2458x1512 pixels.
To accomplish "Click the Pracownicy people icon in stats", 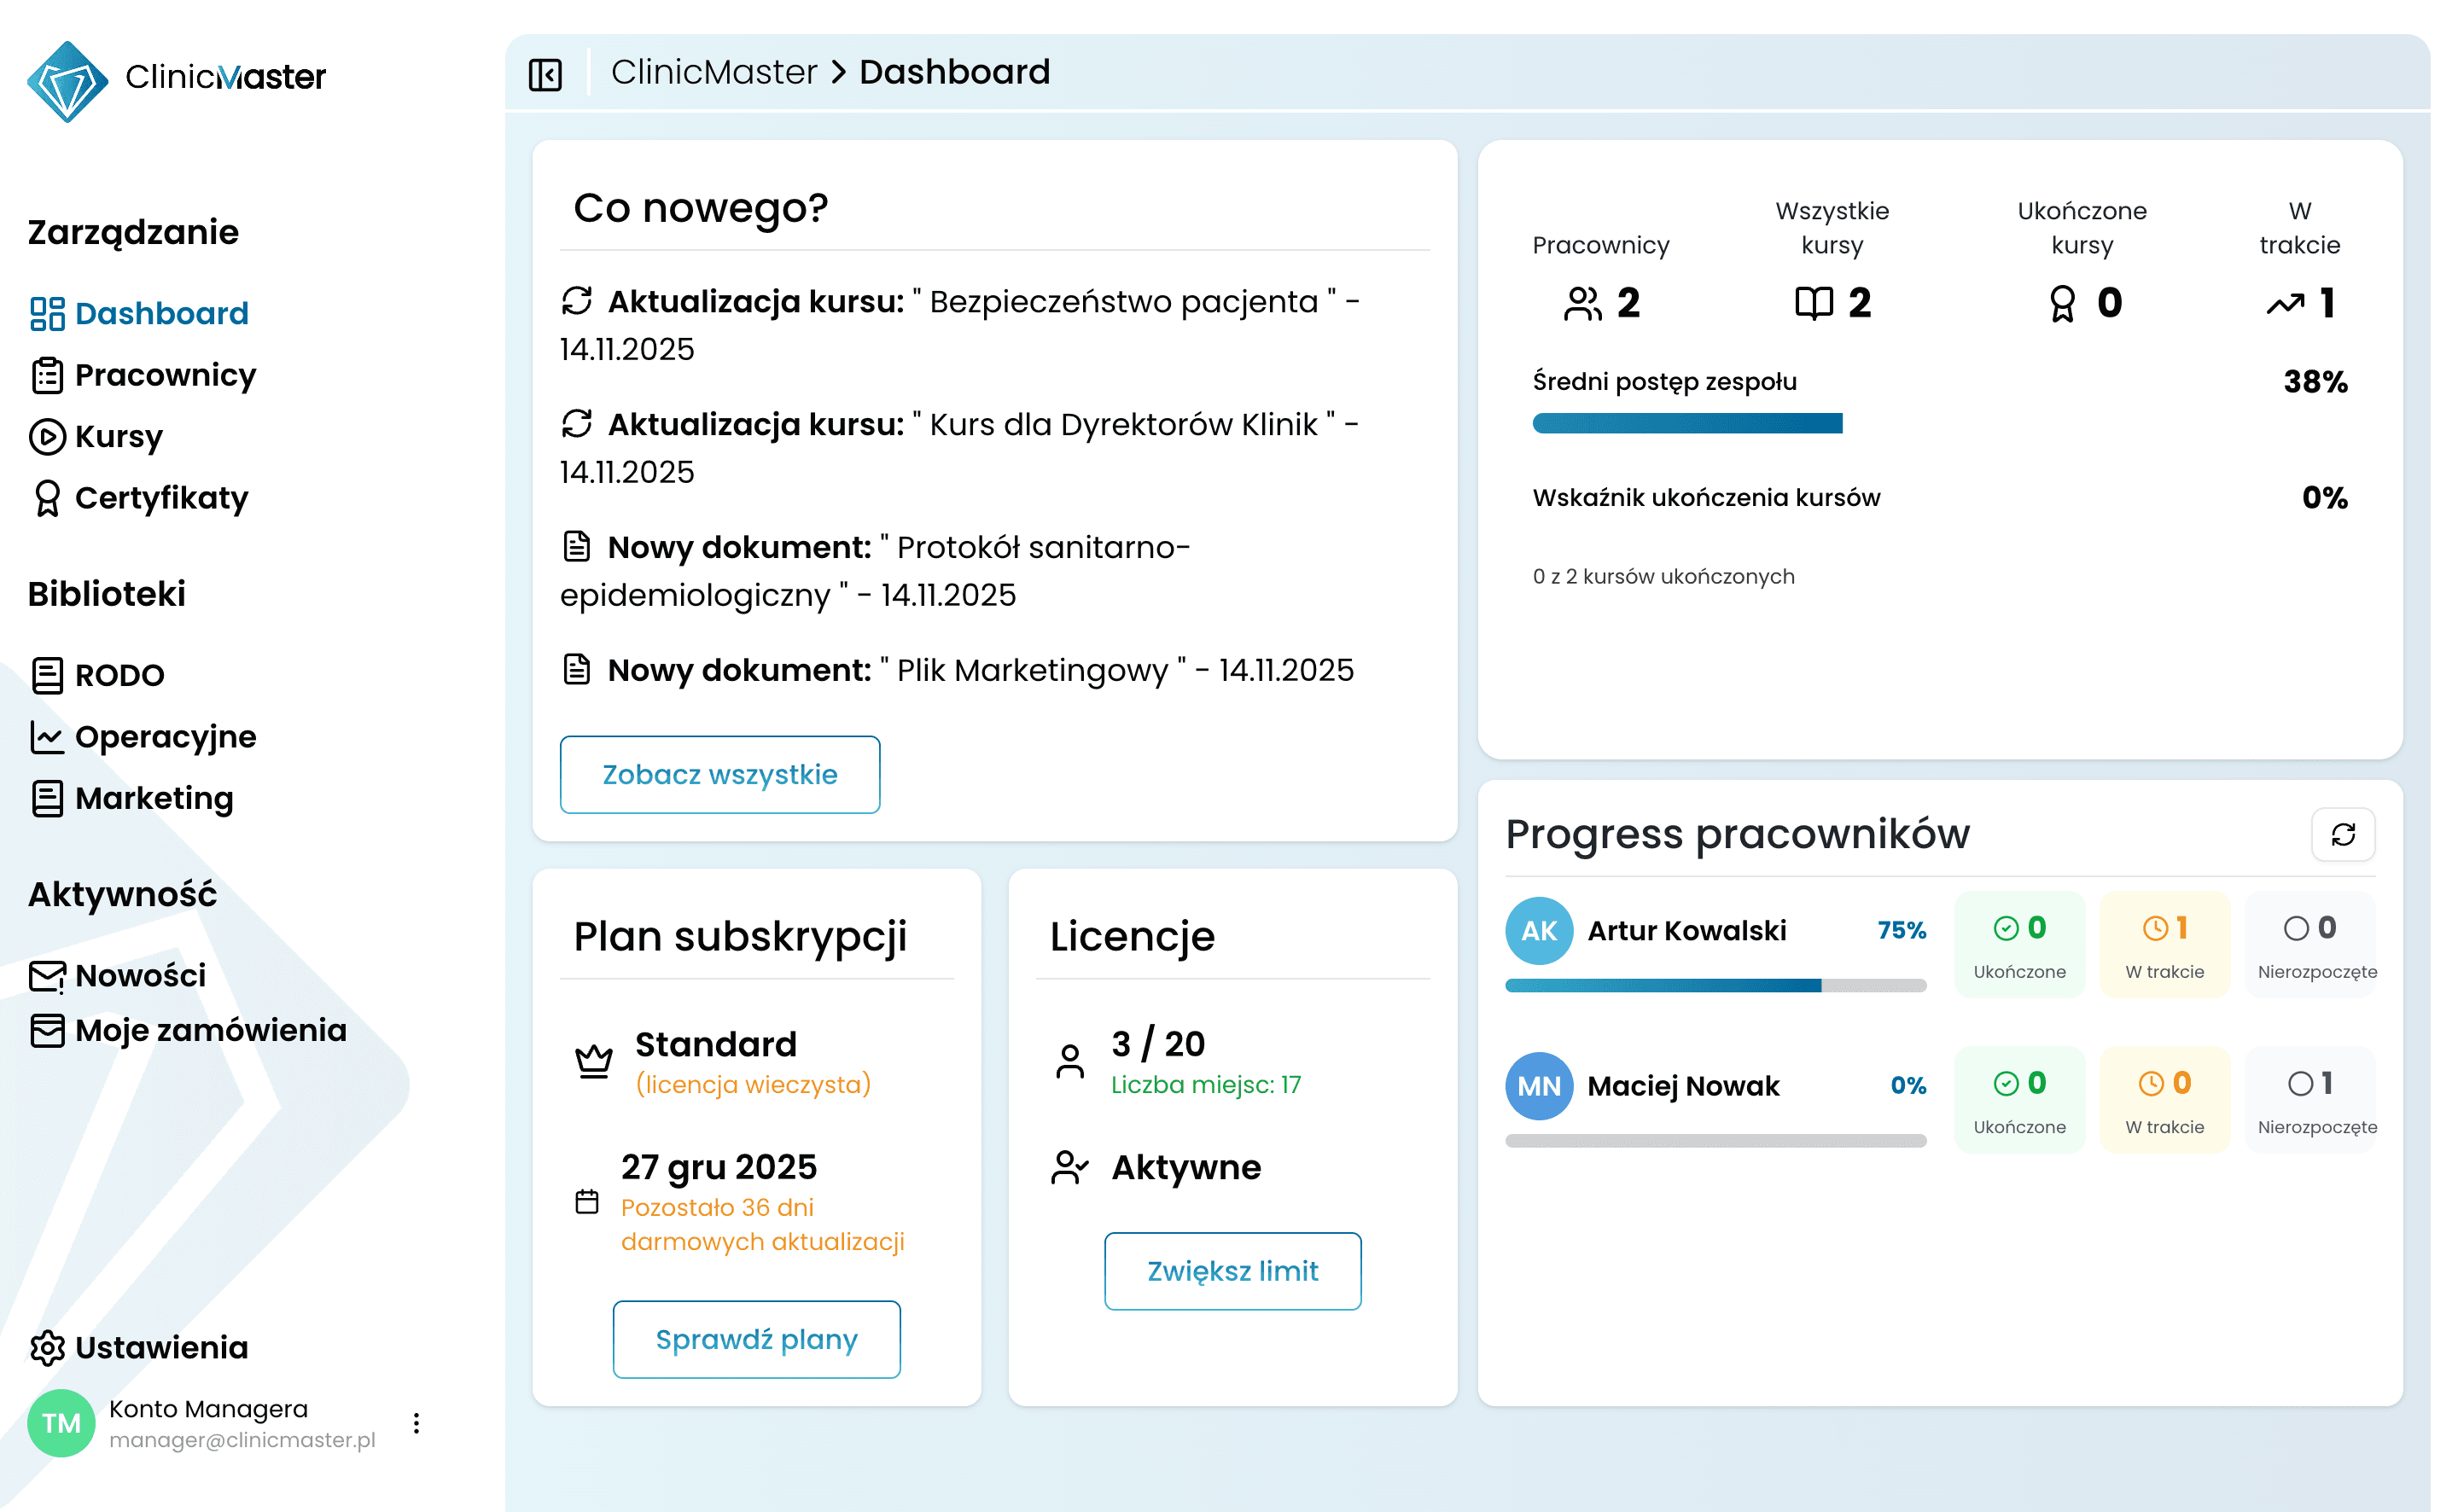I will coord(1582,303).
